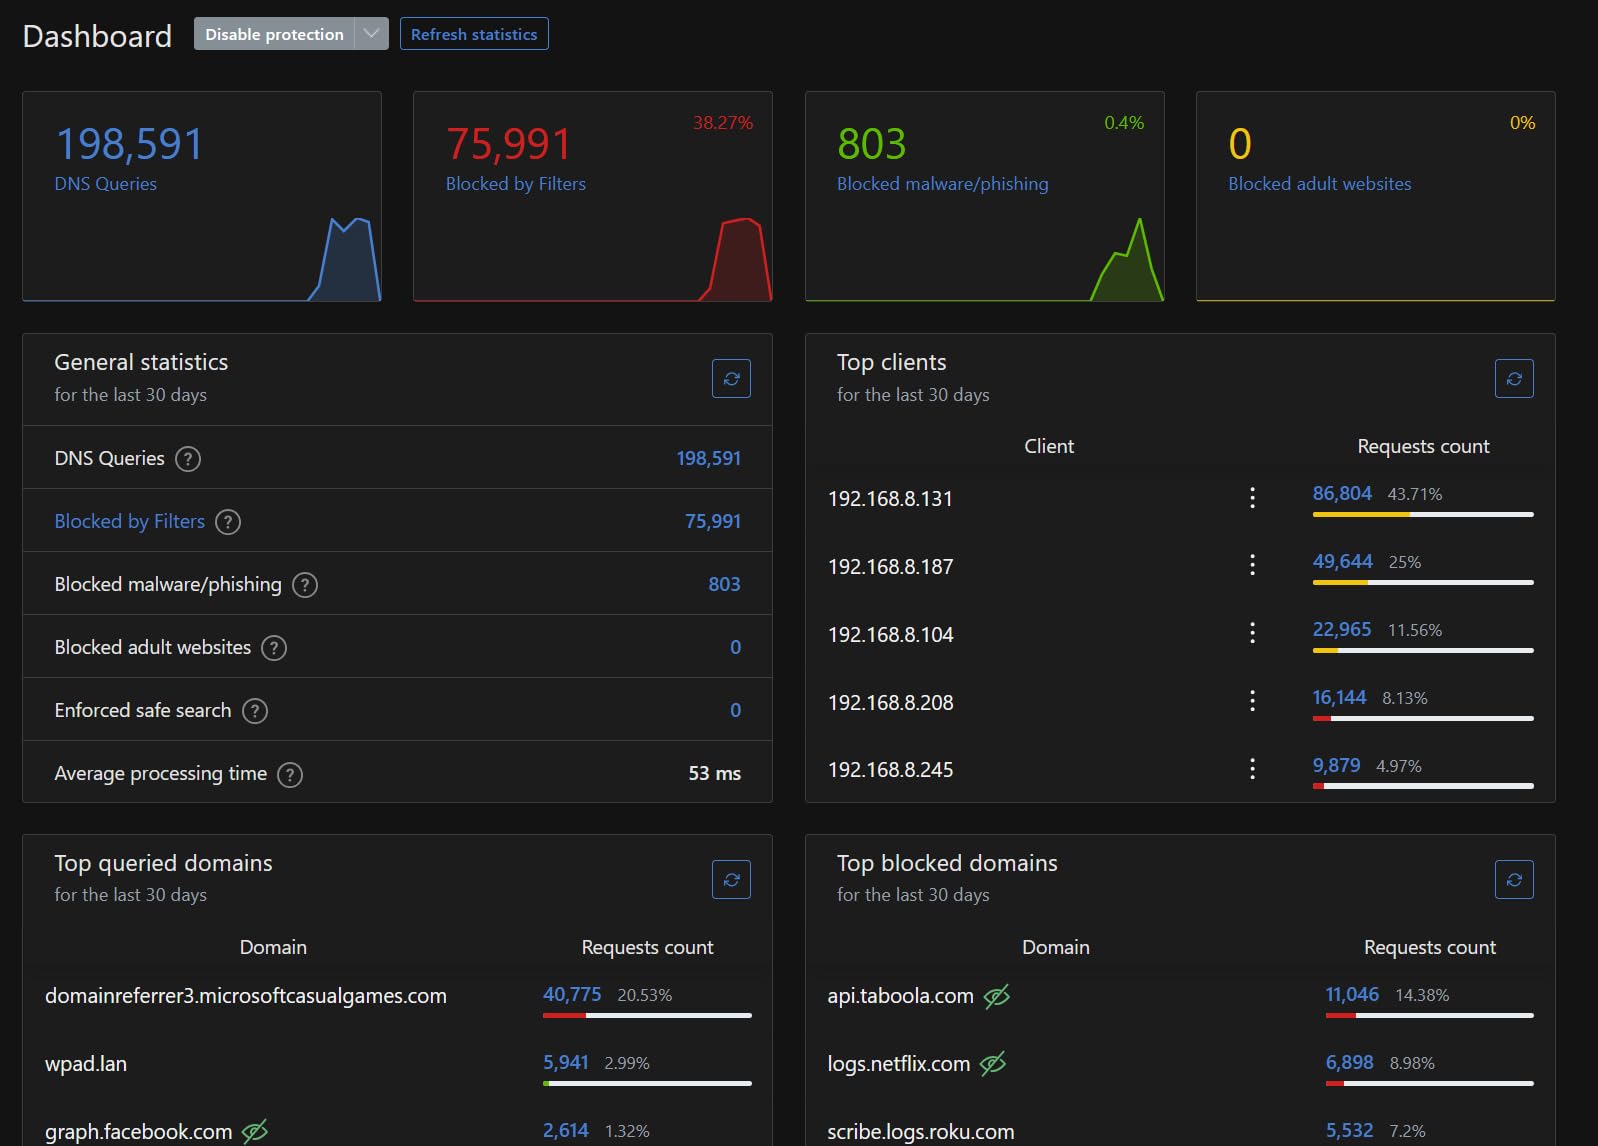Image resolution: width=1598 pixels, height=1146 pixels.
Task: Open options menu for client 192.168.8.131
Action: tap(1252, 498)
